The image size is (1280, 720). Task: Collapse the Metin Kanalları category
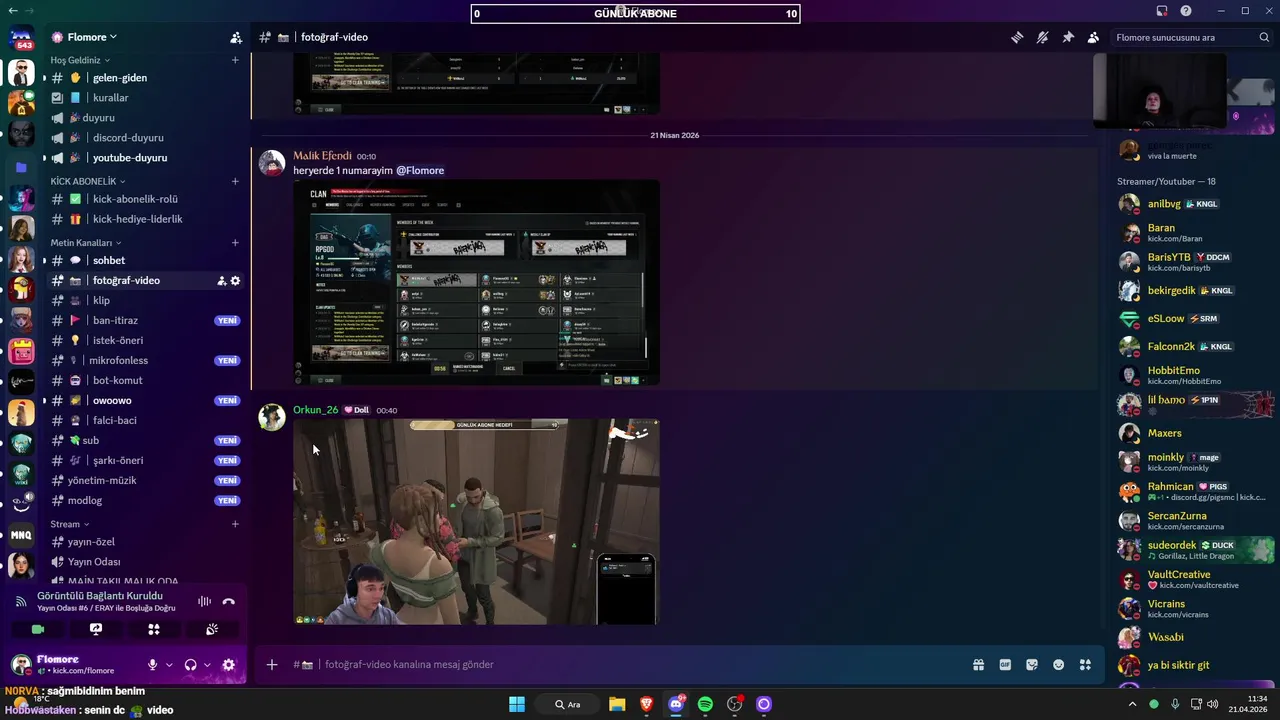pos(86,242)
